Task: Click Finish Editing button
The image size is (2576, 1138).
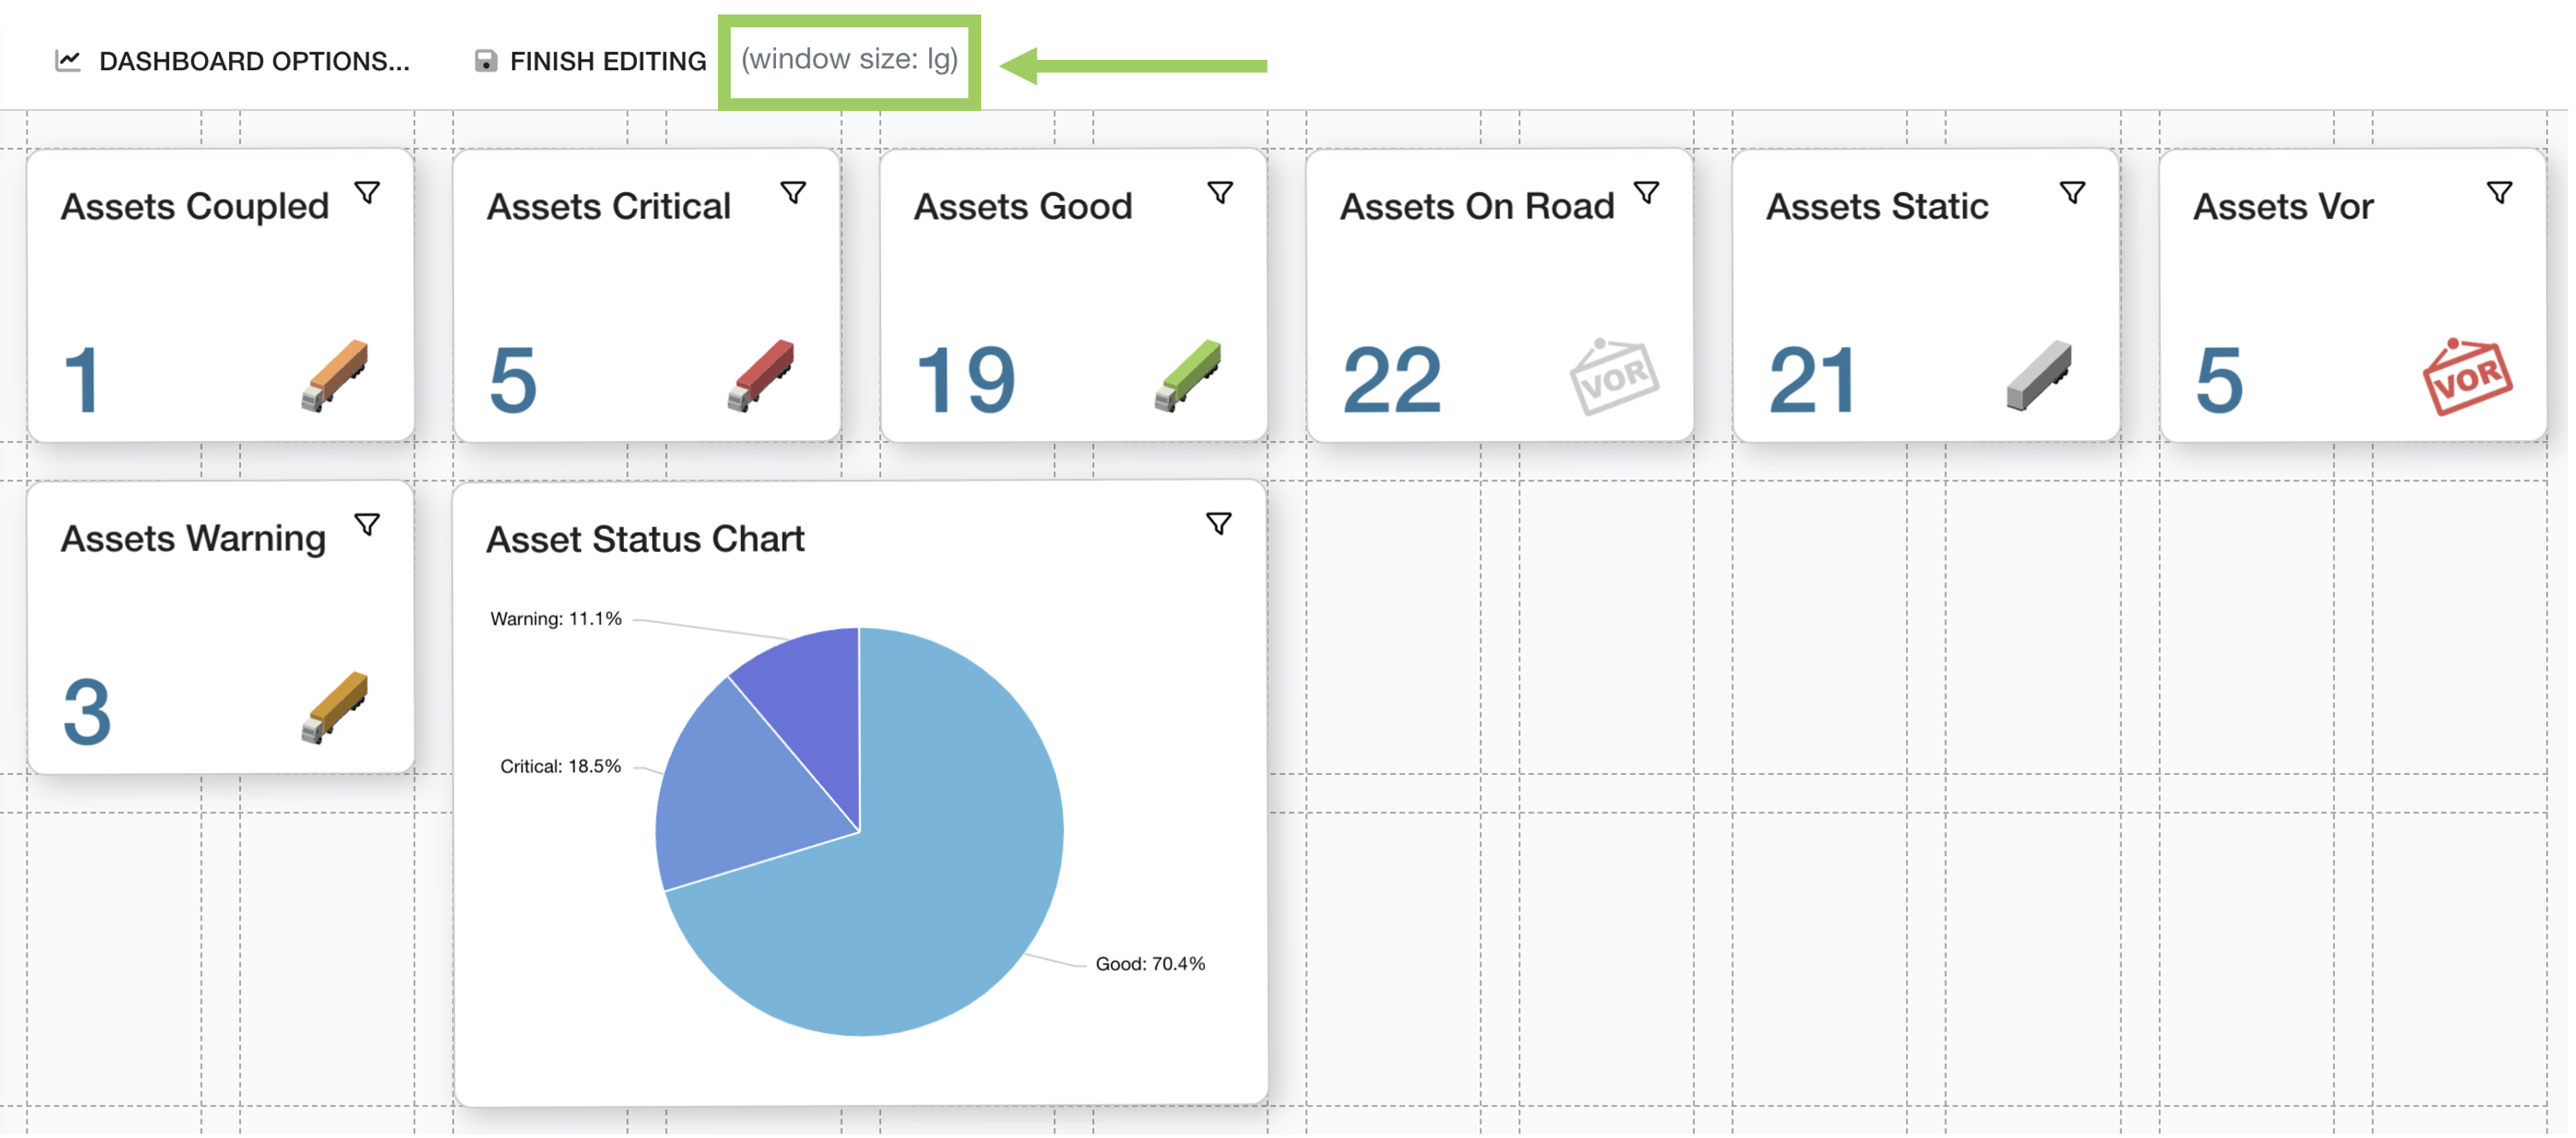Action: coord(590,61)
